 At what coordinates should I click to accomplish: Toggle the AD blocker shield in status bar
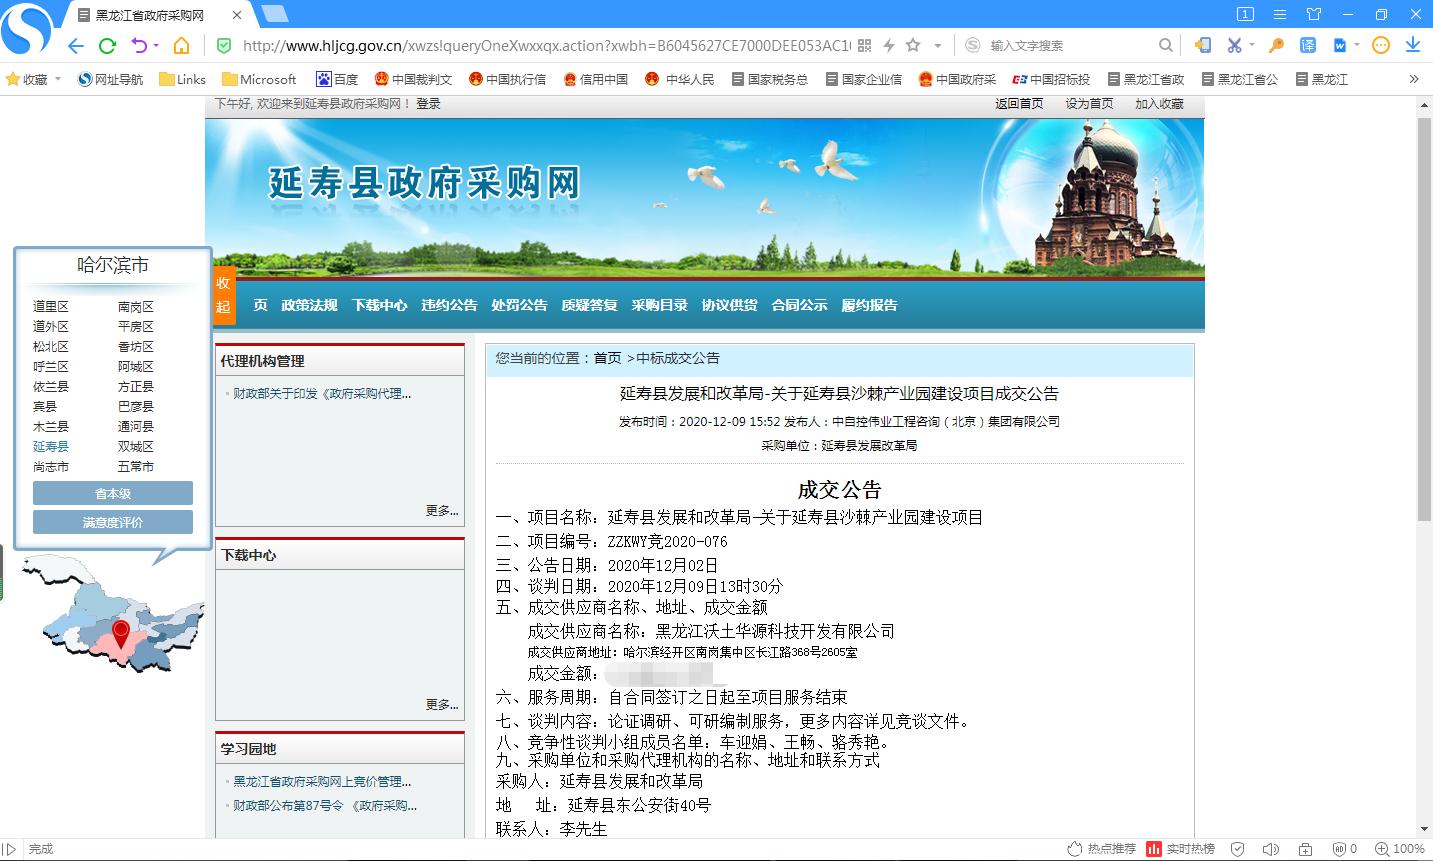tap(1340, 849)
